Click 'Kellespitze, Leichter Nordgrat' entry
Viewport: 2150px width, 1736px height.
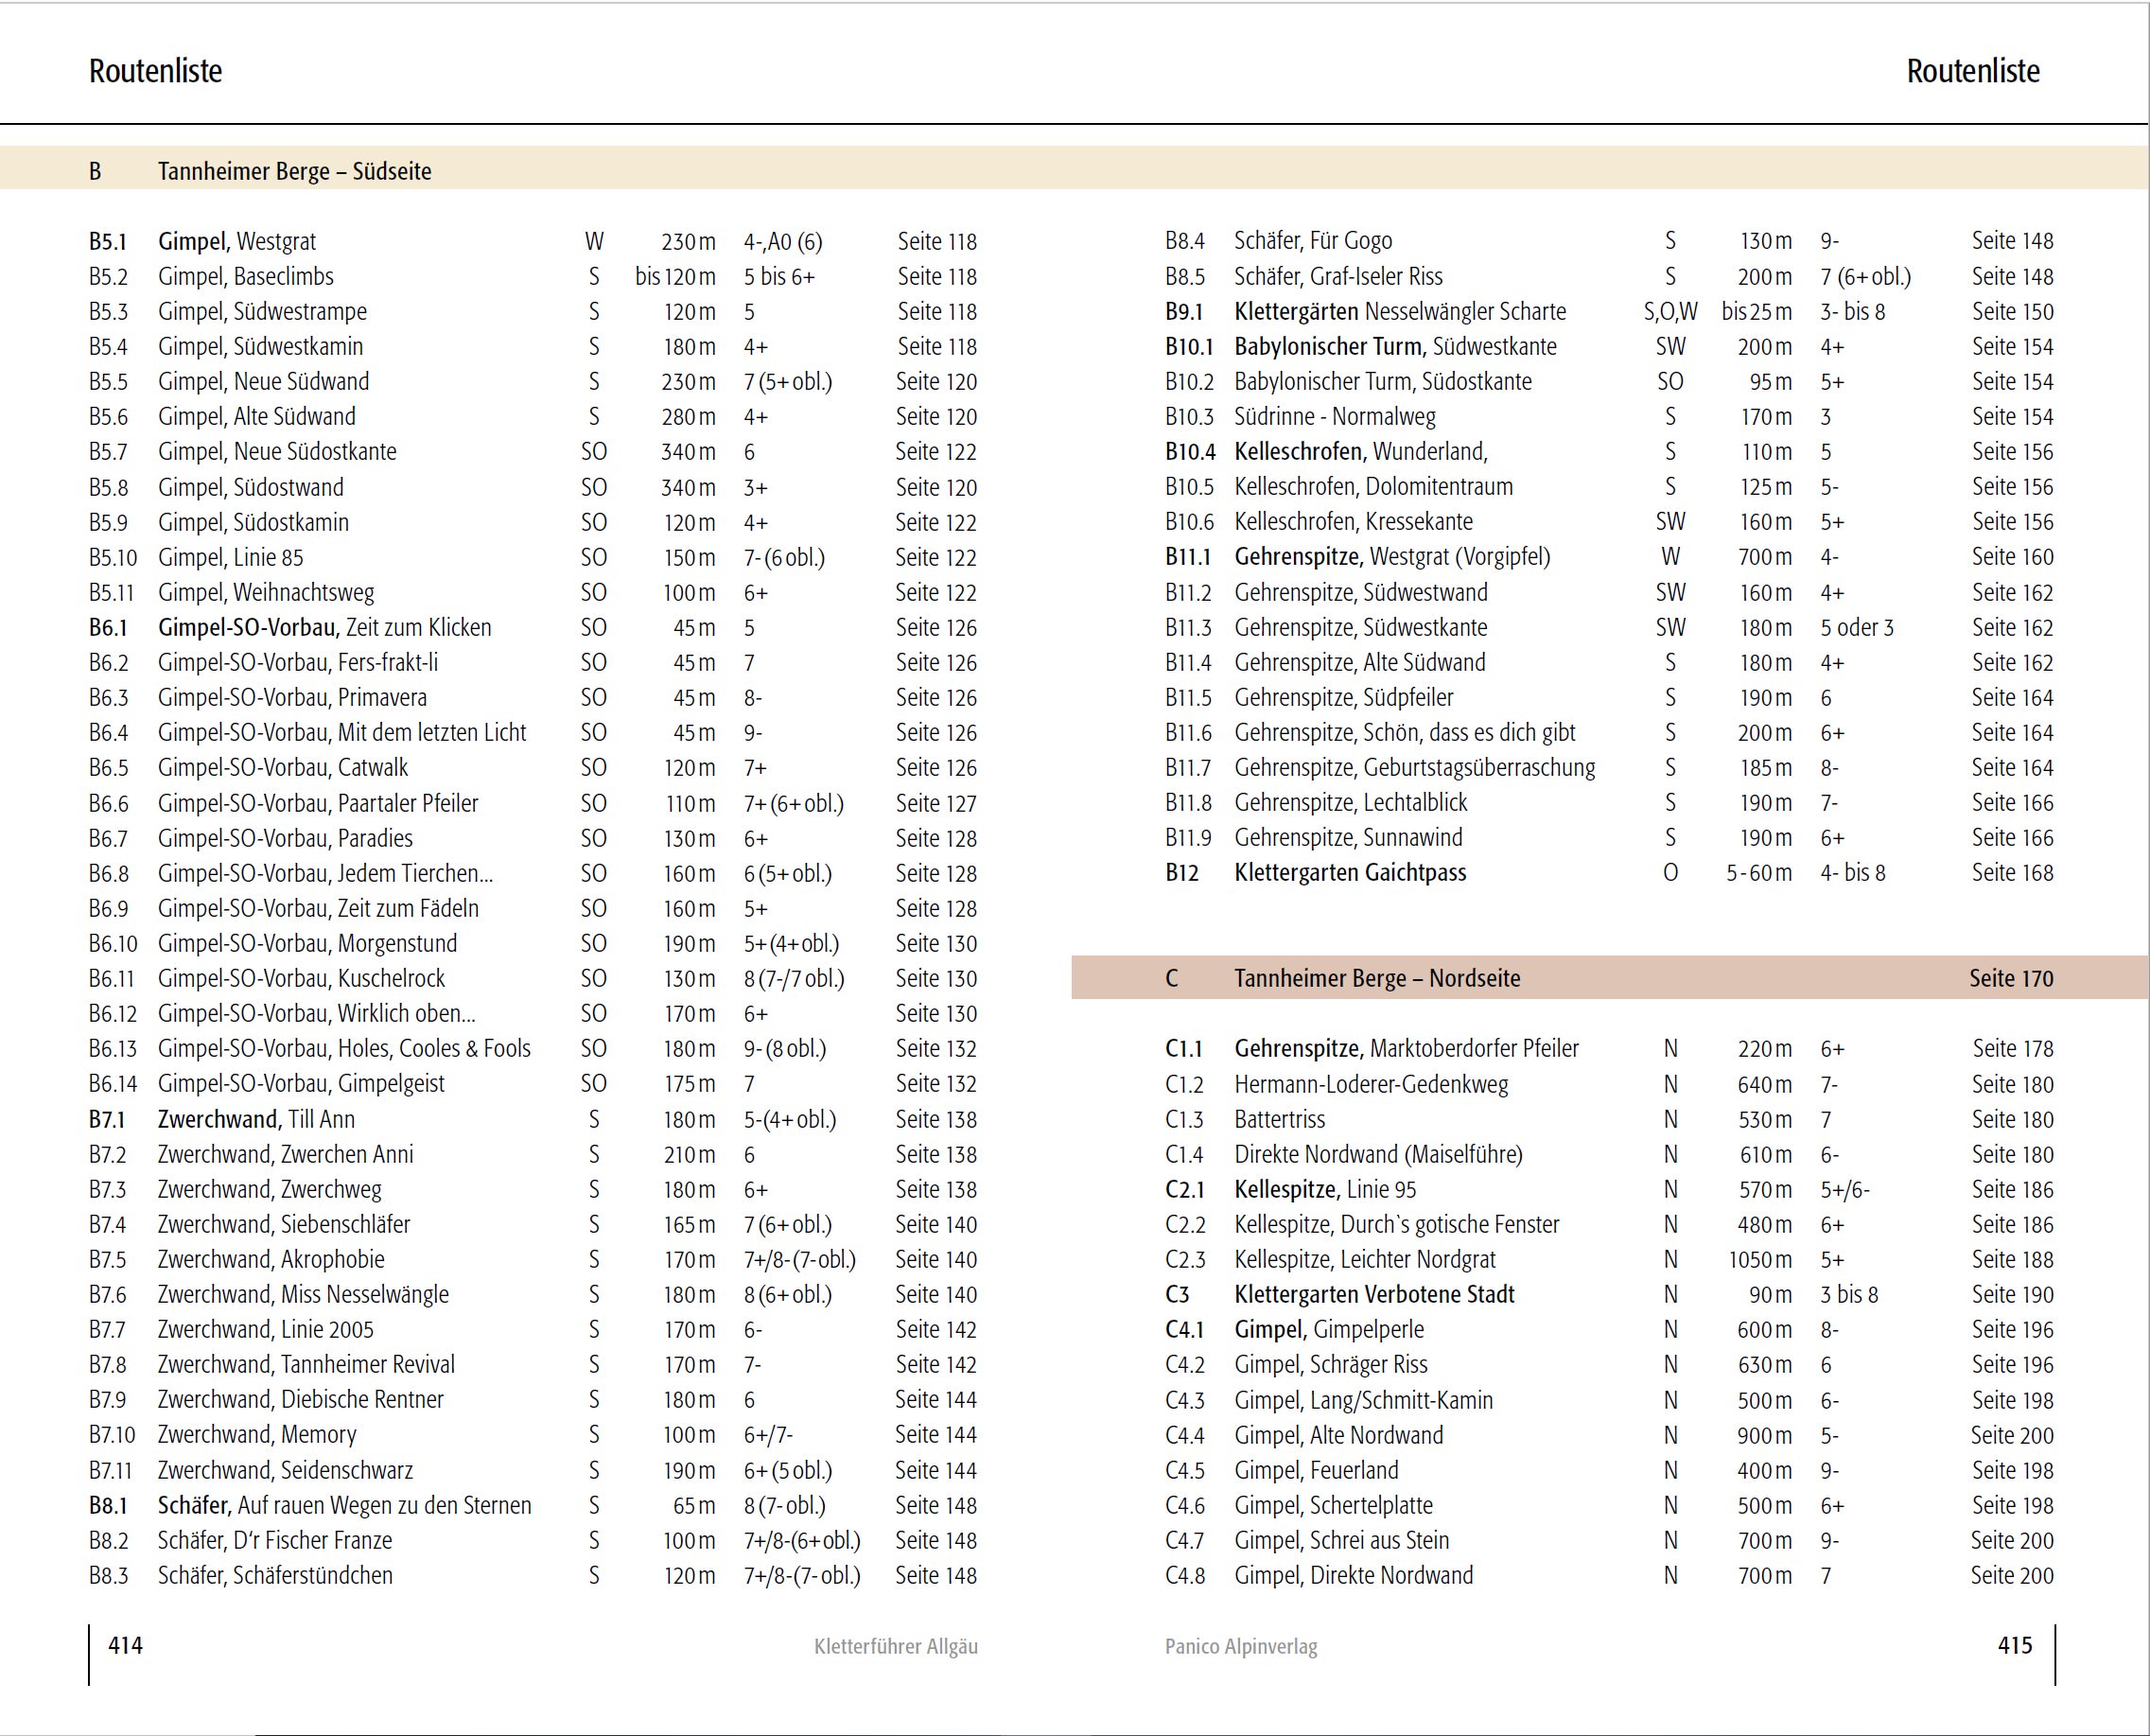pyautogui.click(x=1365, y=1259)
